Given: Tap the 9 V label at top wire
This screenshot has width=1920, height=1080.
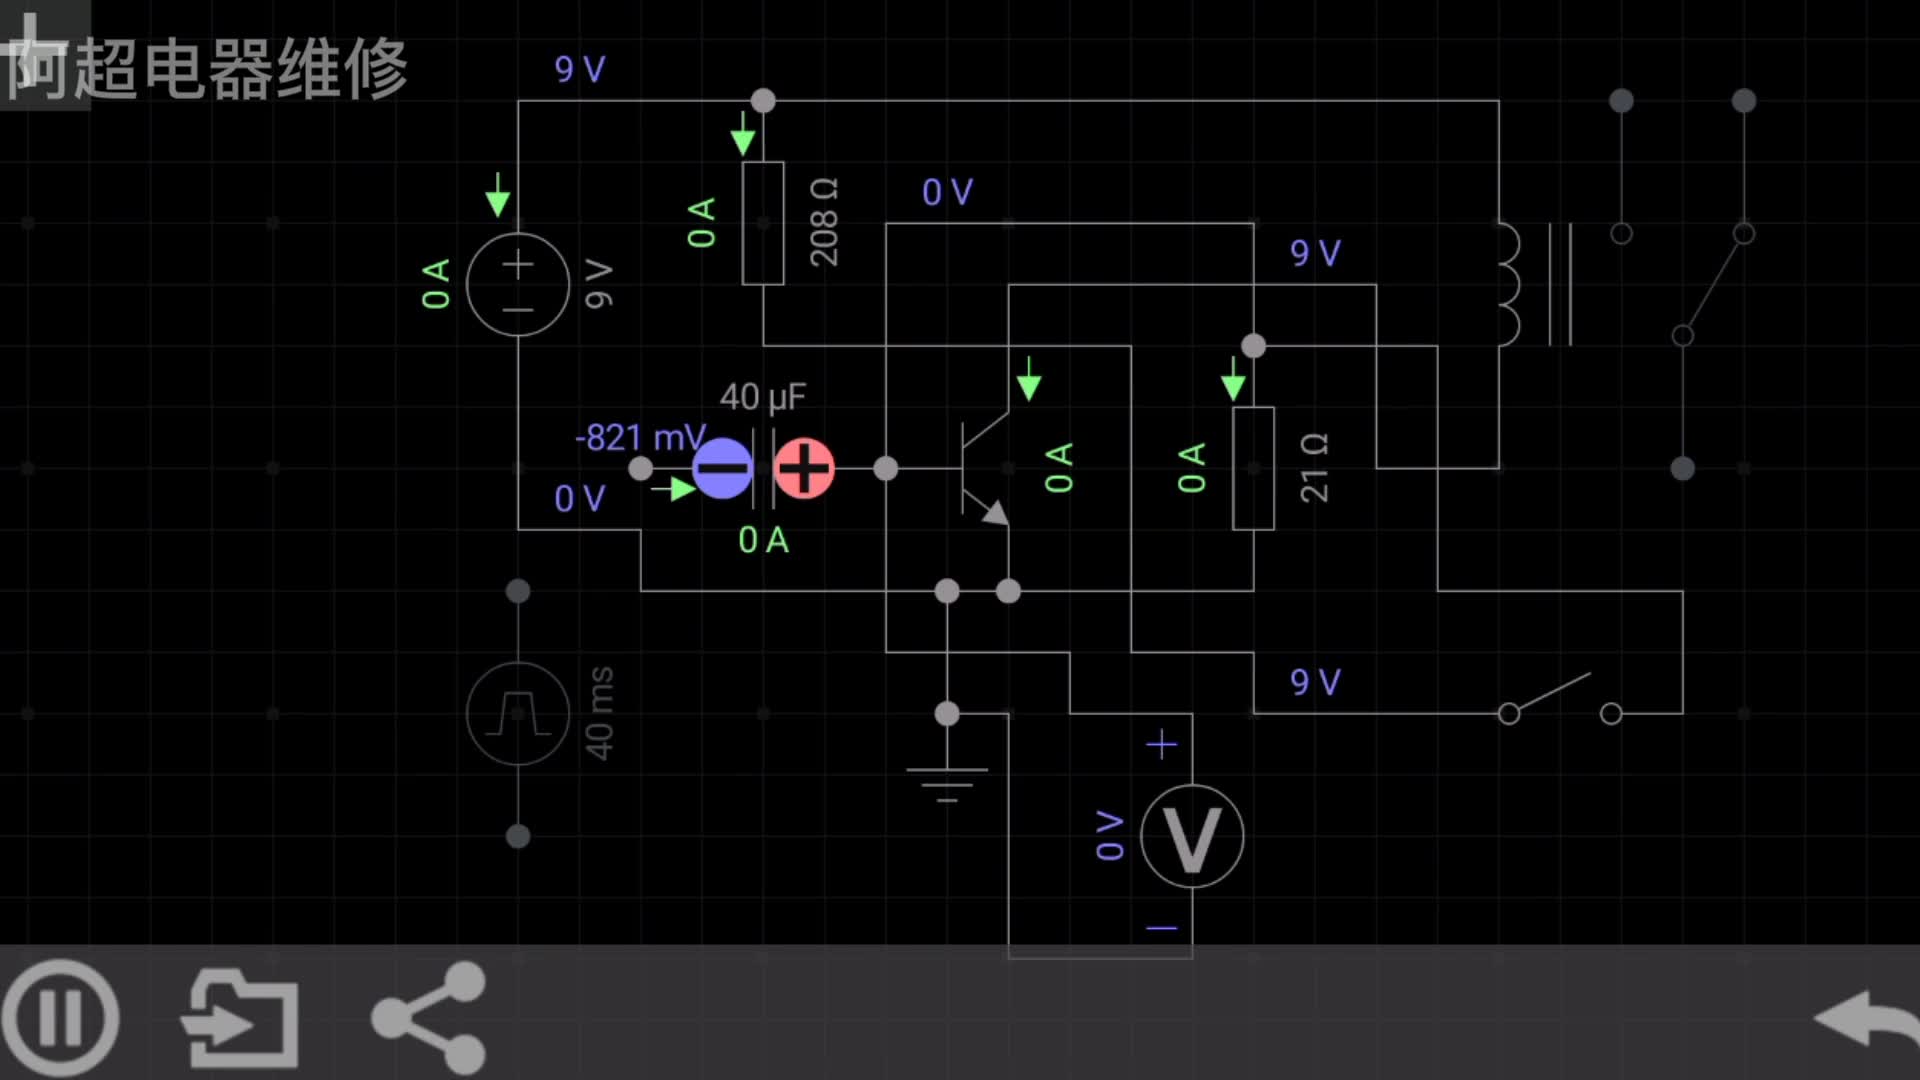Looking at the screenshot, I should (580, 69).
